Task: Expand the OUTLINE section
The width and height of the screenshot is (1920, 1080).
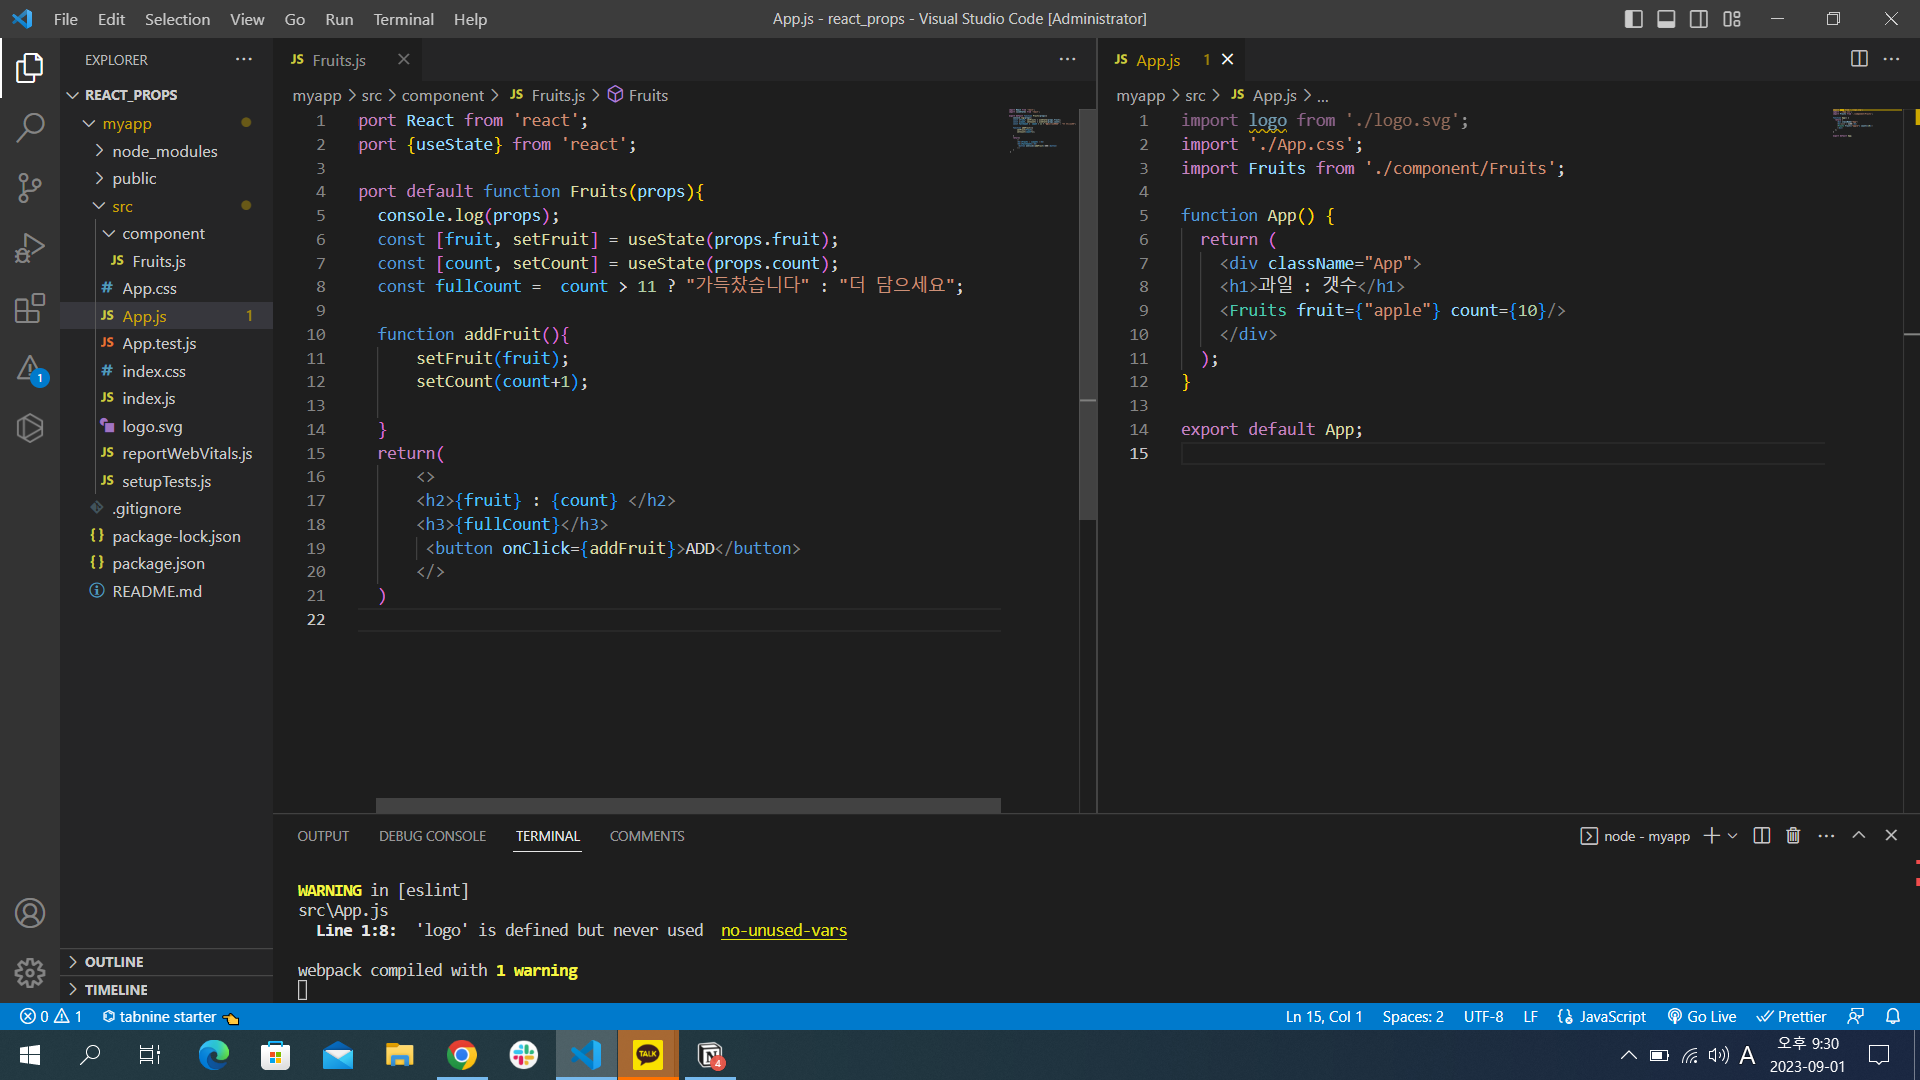Action: tap(114, 962)
